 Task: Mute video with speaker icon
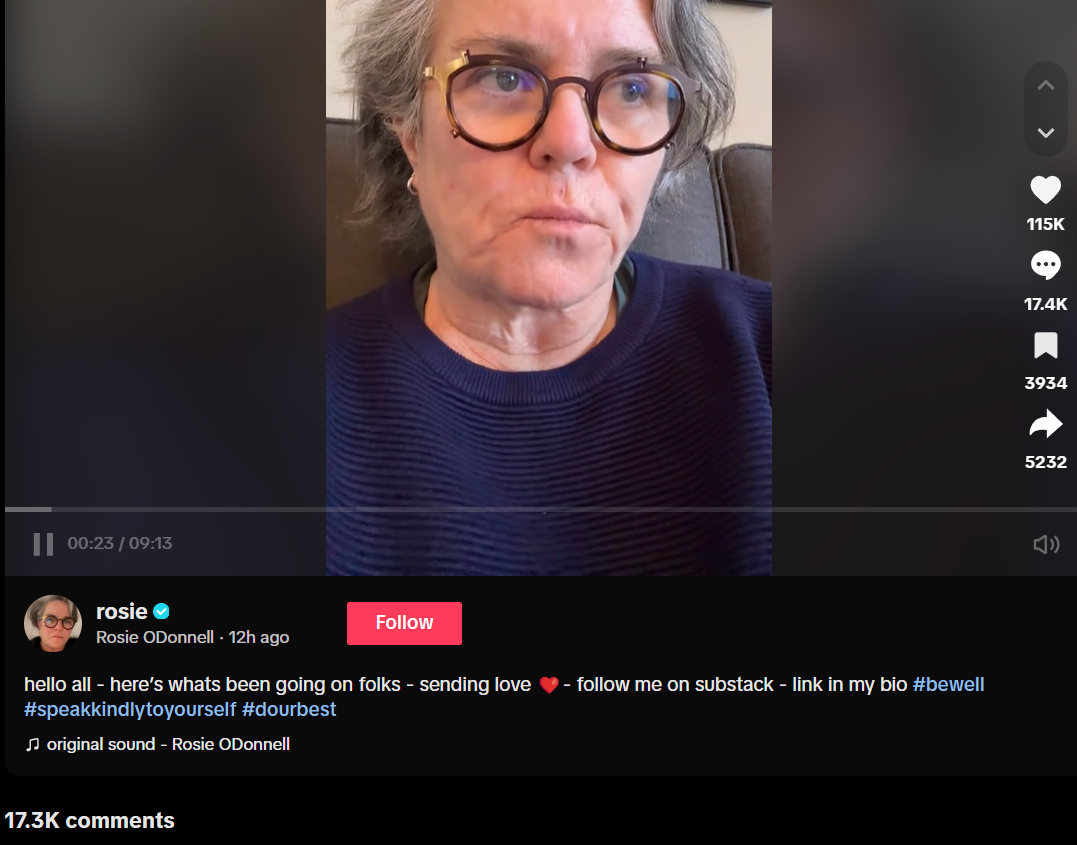1045,544
